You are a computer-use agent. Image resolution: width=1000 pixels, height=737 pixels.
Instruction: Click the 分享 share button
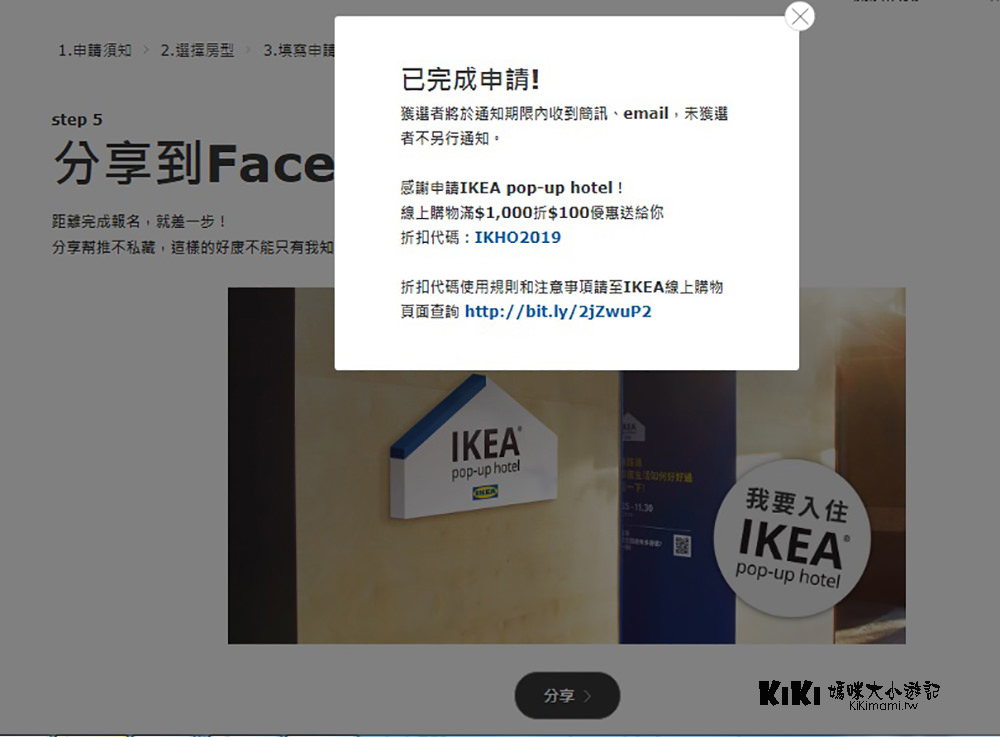tap(567, 696)
